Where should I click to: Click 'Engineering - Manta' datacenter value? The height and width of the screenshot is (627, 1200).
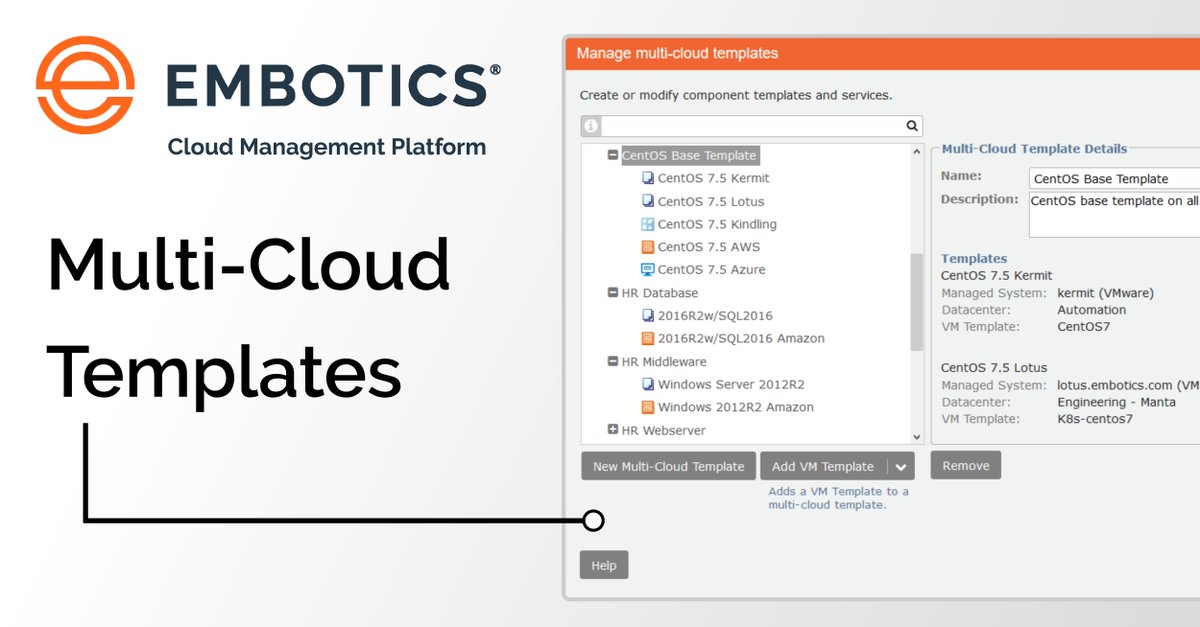(x=1116, y=402)
